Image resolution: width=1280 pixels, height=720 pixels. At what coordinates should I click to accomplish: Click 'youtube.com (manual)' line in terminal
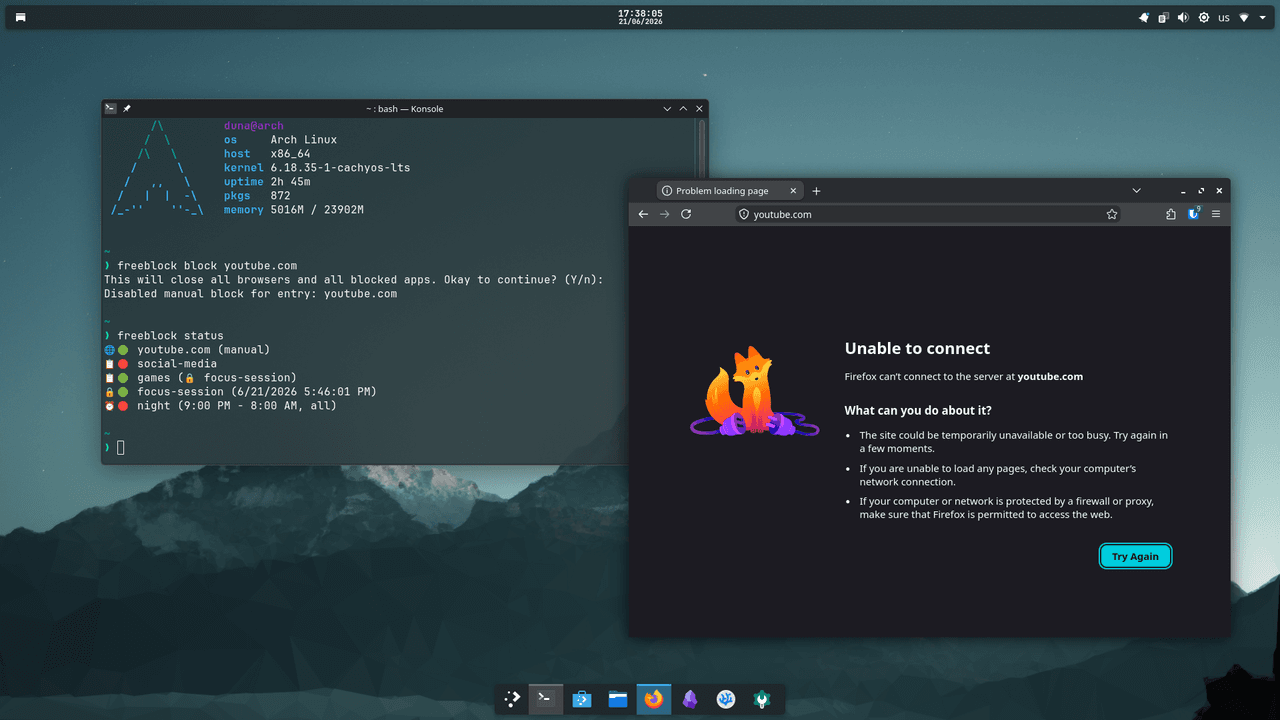pyautogui.click(x=204, y=350)
